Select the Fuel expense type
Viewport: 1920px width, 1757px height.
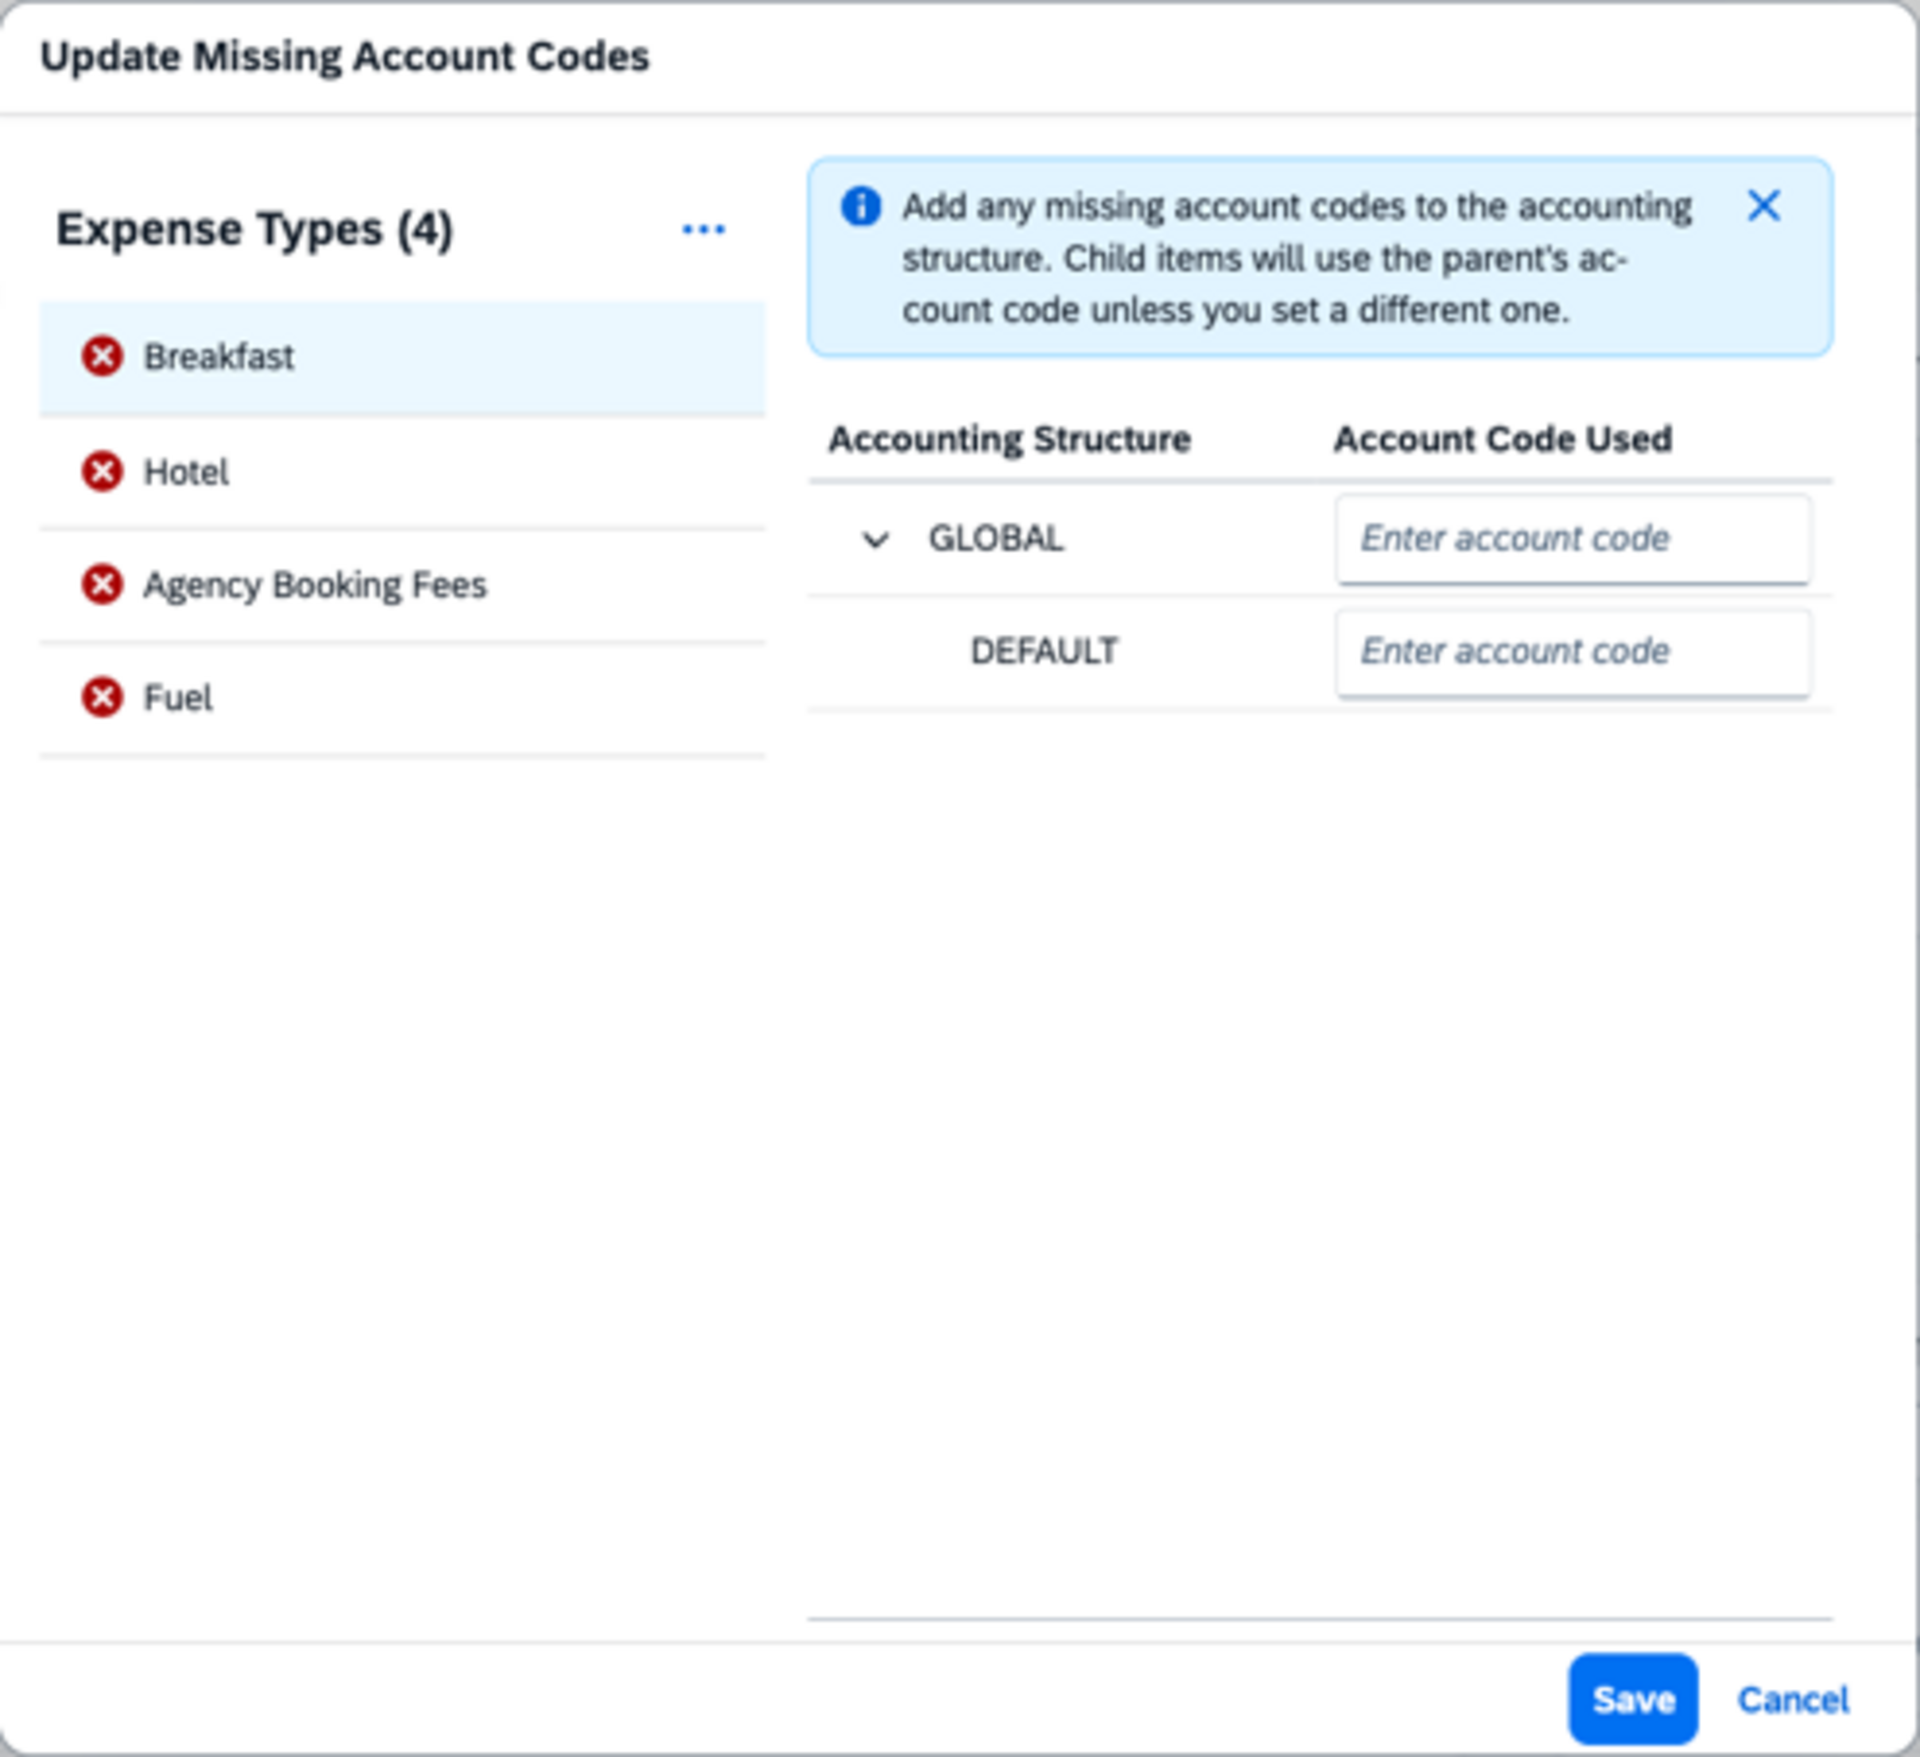click(402, 698)
